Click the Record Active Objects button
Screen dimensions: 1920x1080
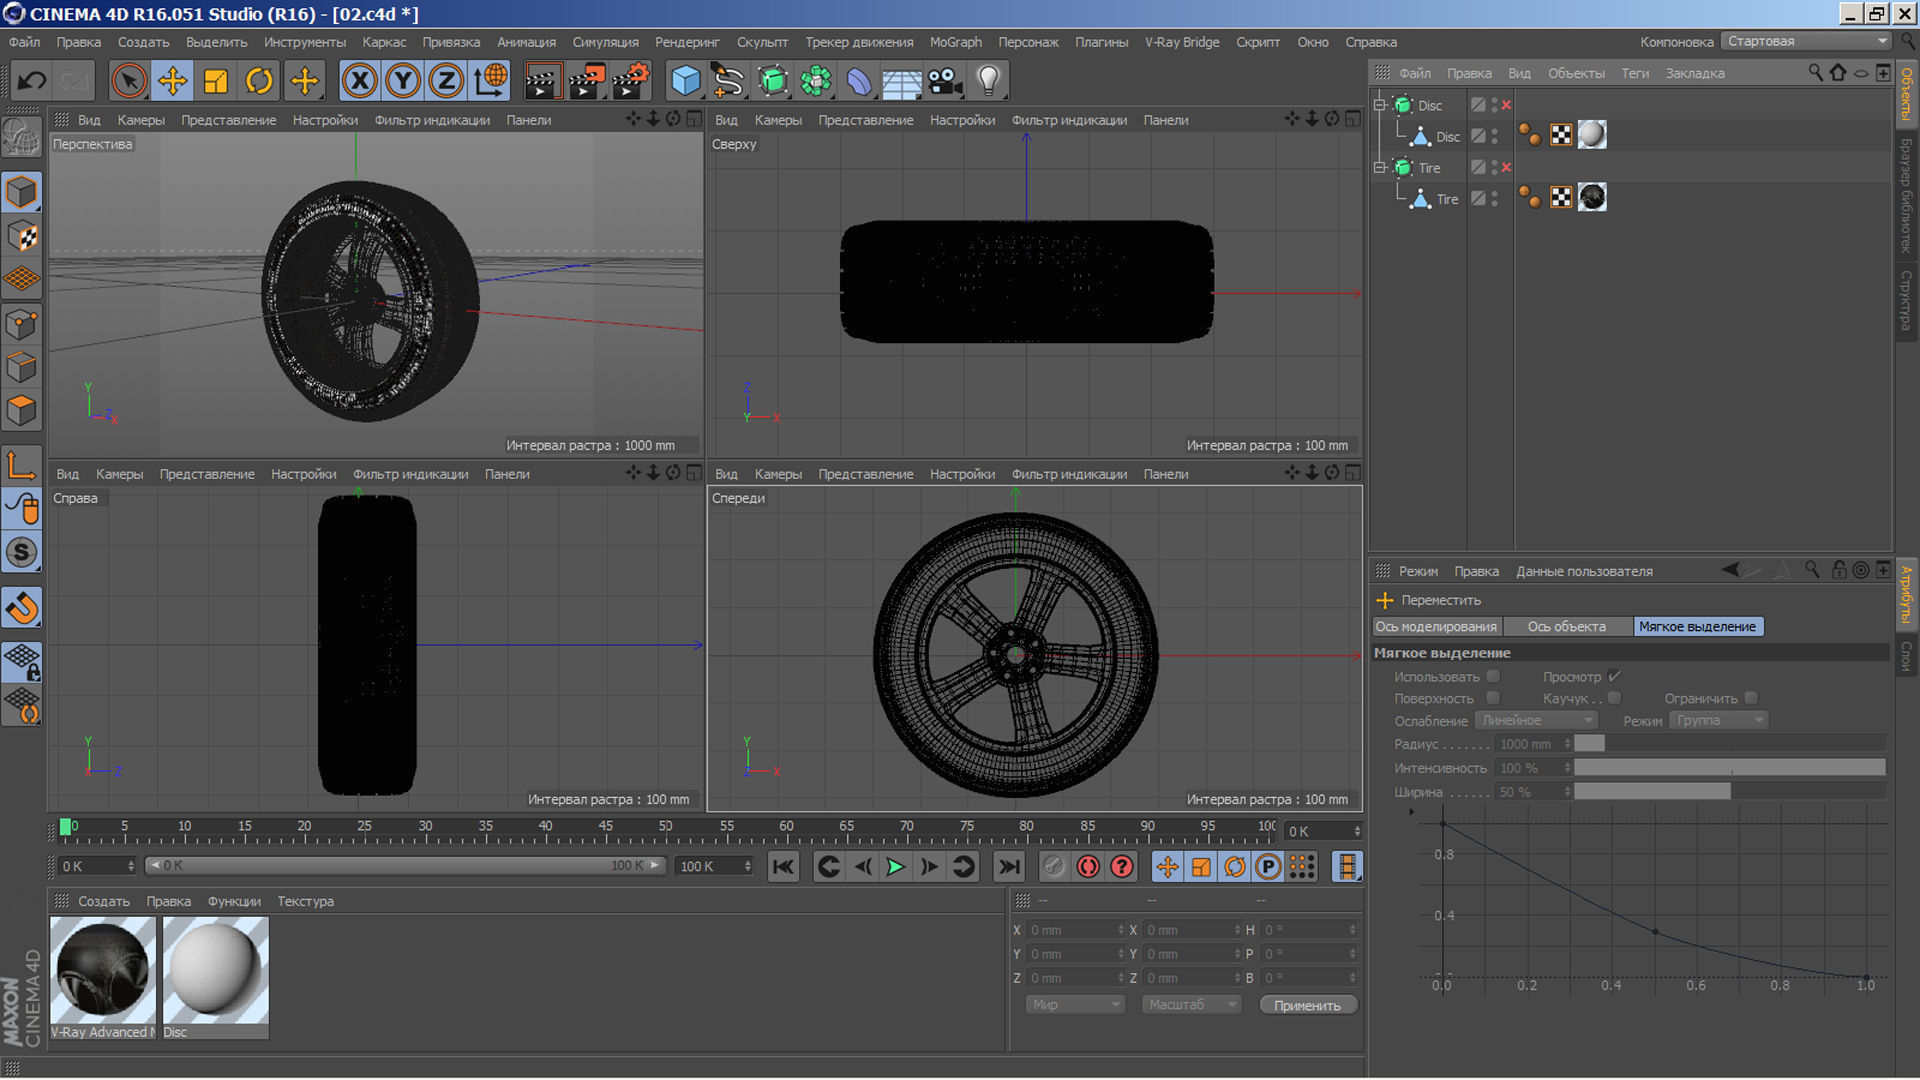click(1053, 867)
